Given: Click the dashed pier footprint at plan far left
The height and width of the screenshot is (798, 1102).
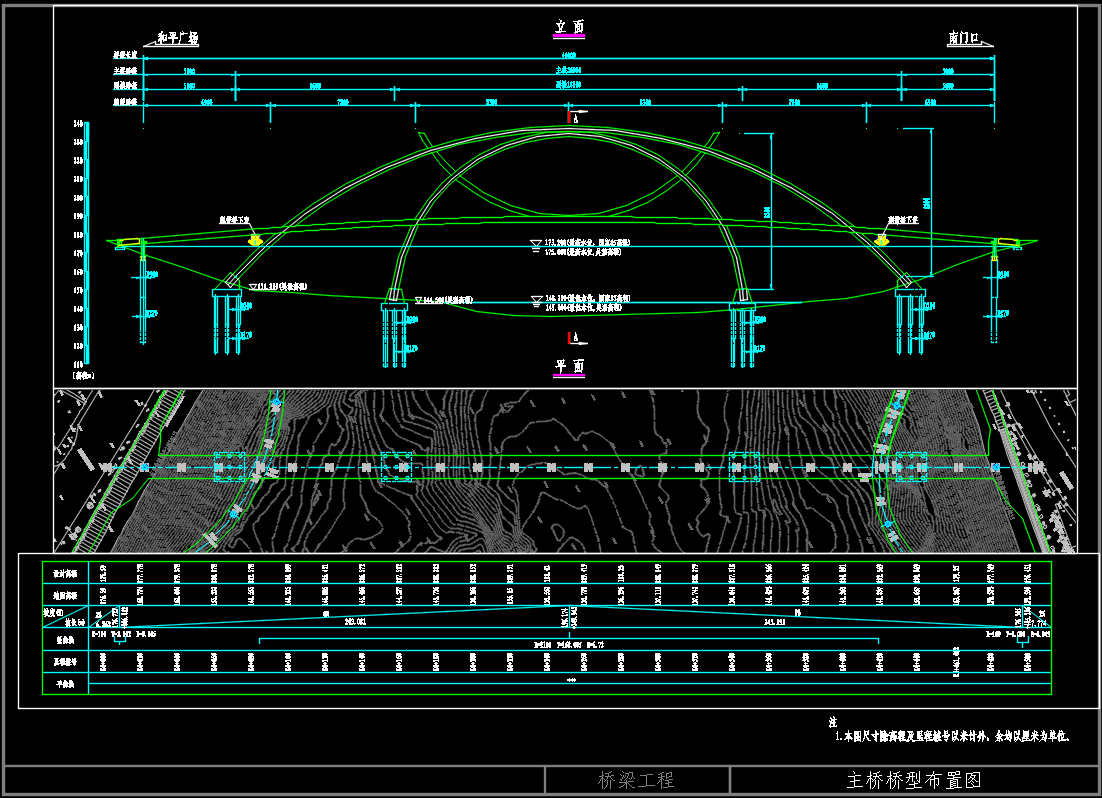Looking at the screenshot, I should point(229,466).
